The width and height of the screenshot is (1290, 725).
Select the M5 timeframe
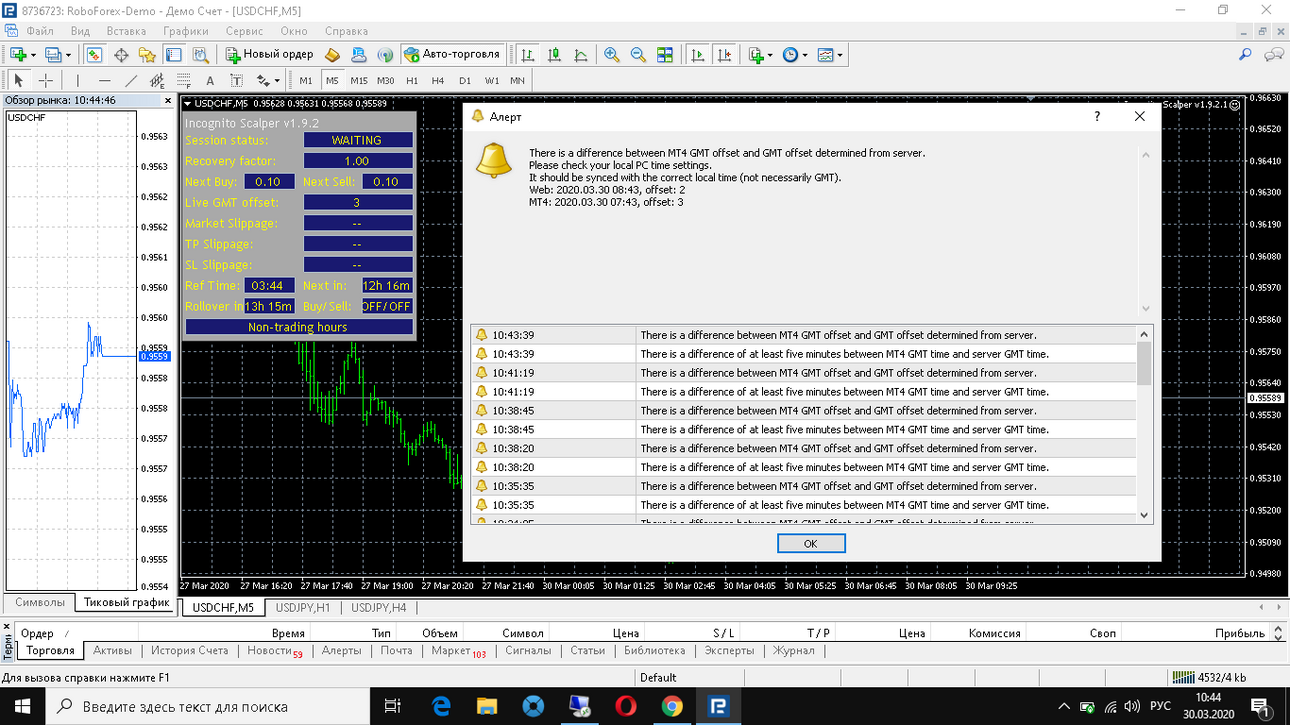pos(332,80)
